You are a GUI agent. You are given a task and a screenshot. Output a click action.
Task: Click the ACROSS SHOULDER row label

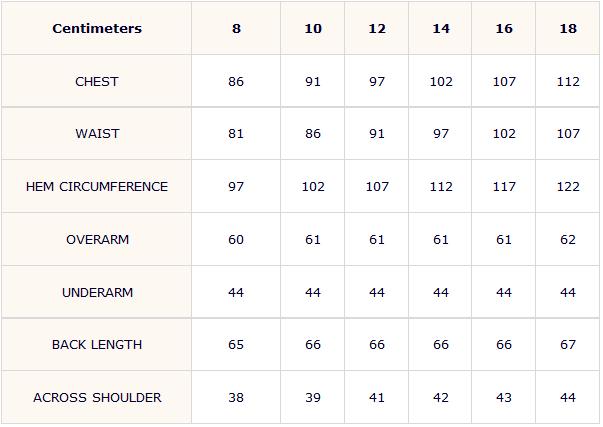click(x=97, y=397)
